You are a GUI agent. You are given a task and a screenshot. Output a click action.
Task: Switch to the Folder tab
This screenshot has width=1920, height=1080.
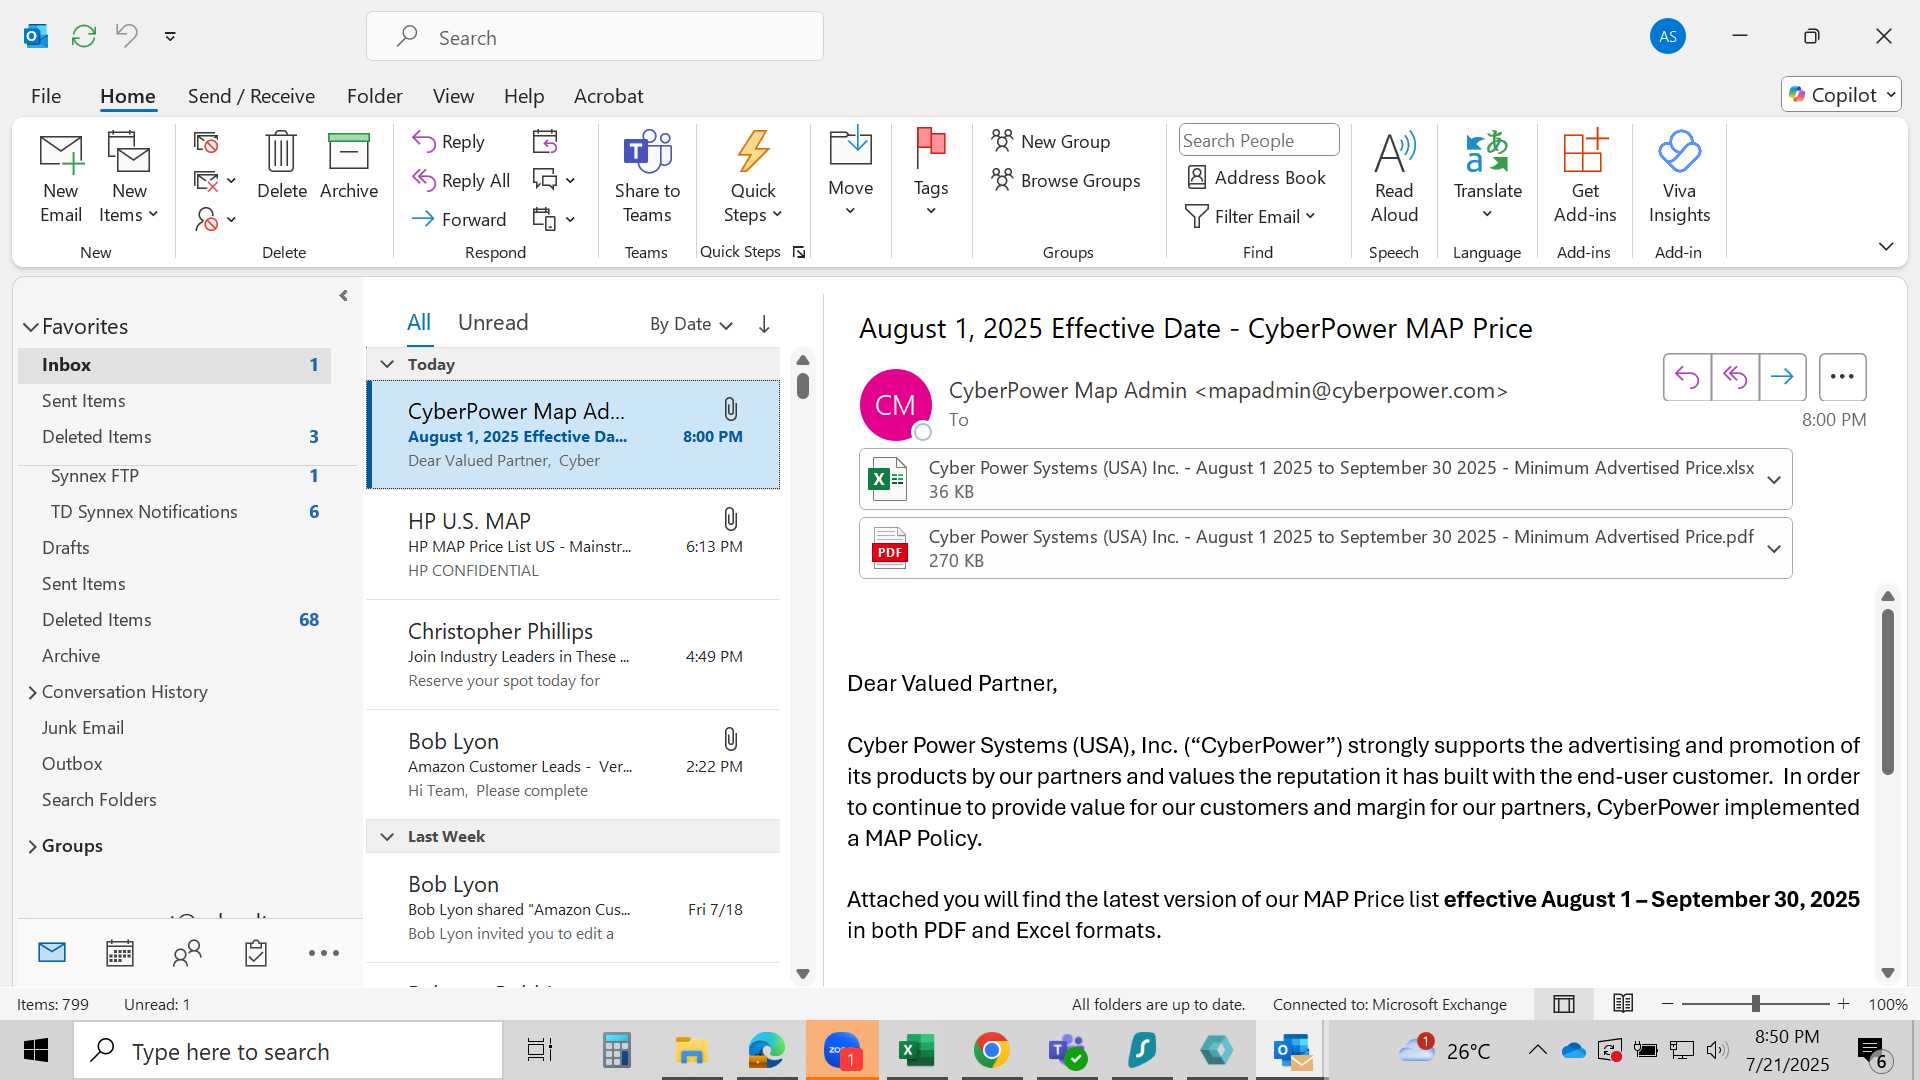pos(374,96)
